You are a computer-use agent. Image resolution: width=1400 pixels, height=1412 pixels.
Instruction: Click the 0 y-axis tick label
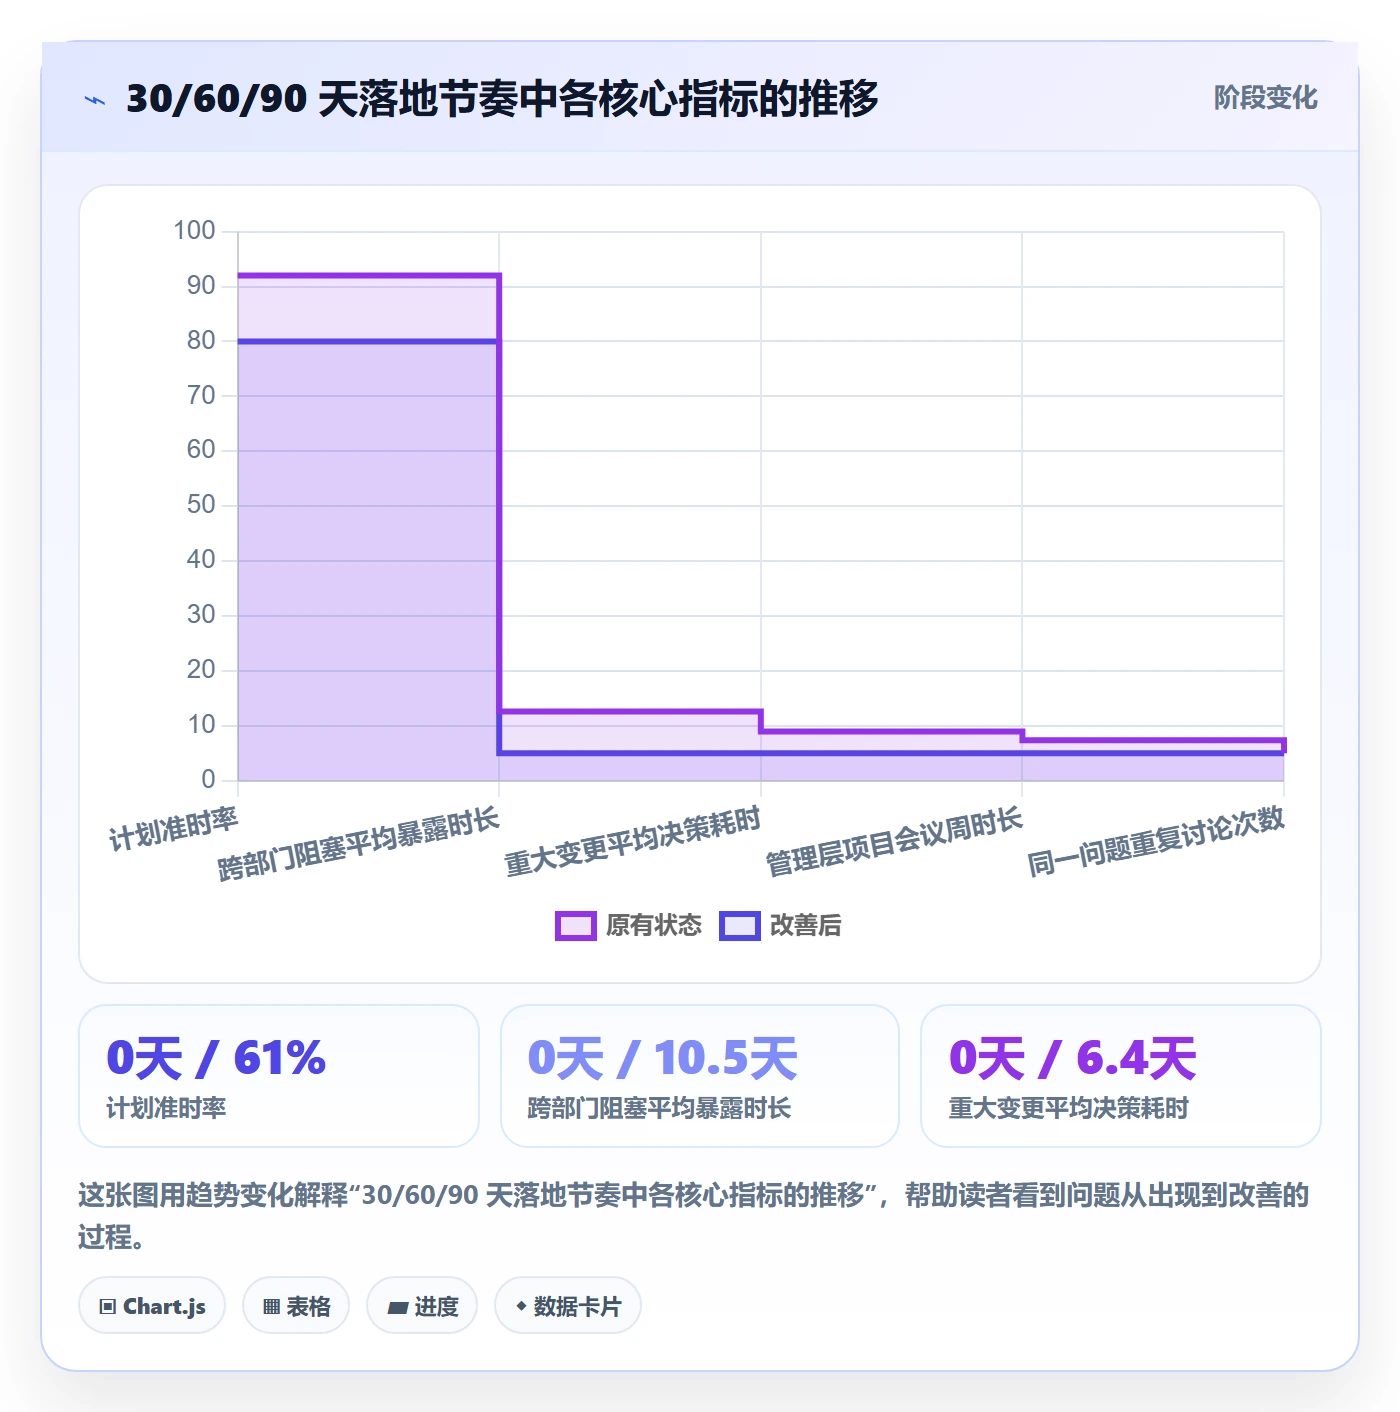[208, 779]
